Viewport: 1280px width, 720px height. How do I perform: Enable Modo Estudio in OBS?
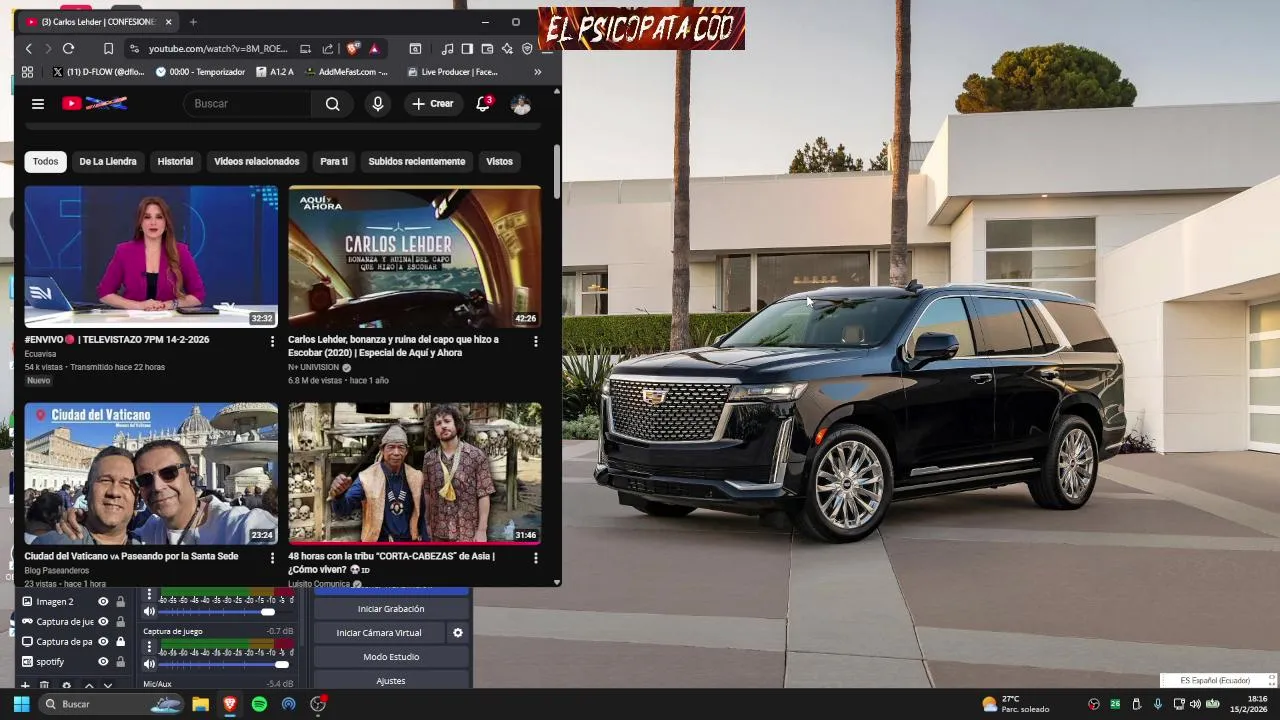click(x=391, y=657)
